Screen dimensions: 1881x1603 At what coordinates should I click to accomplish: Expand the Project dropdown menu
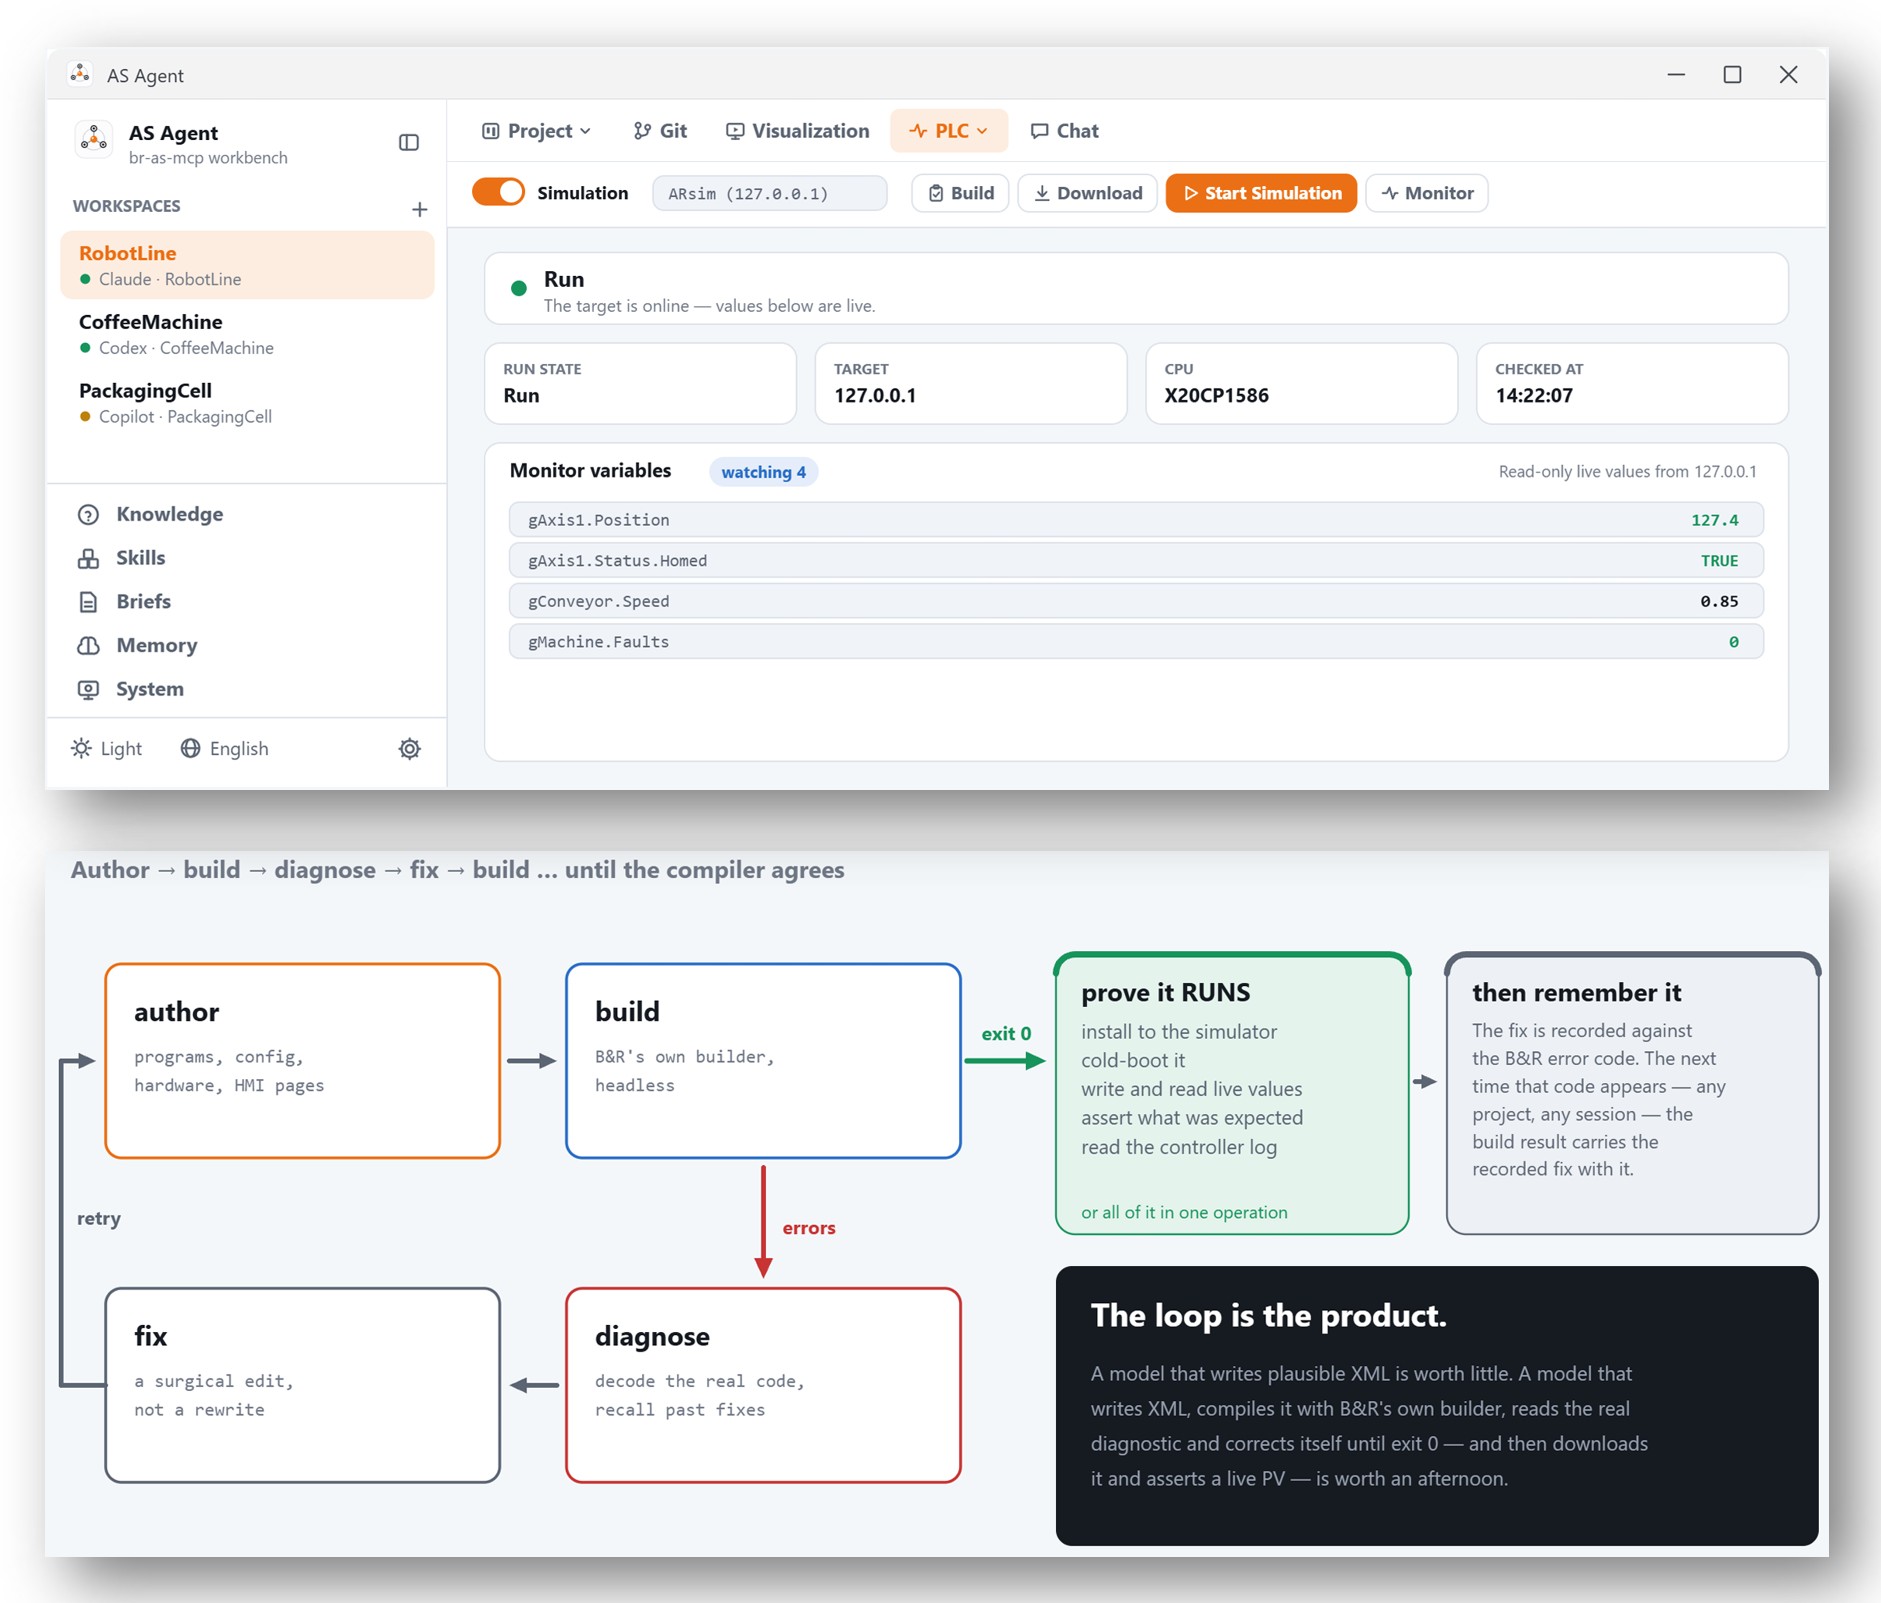point(537,131)
